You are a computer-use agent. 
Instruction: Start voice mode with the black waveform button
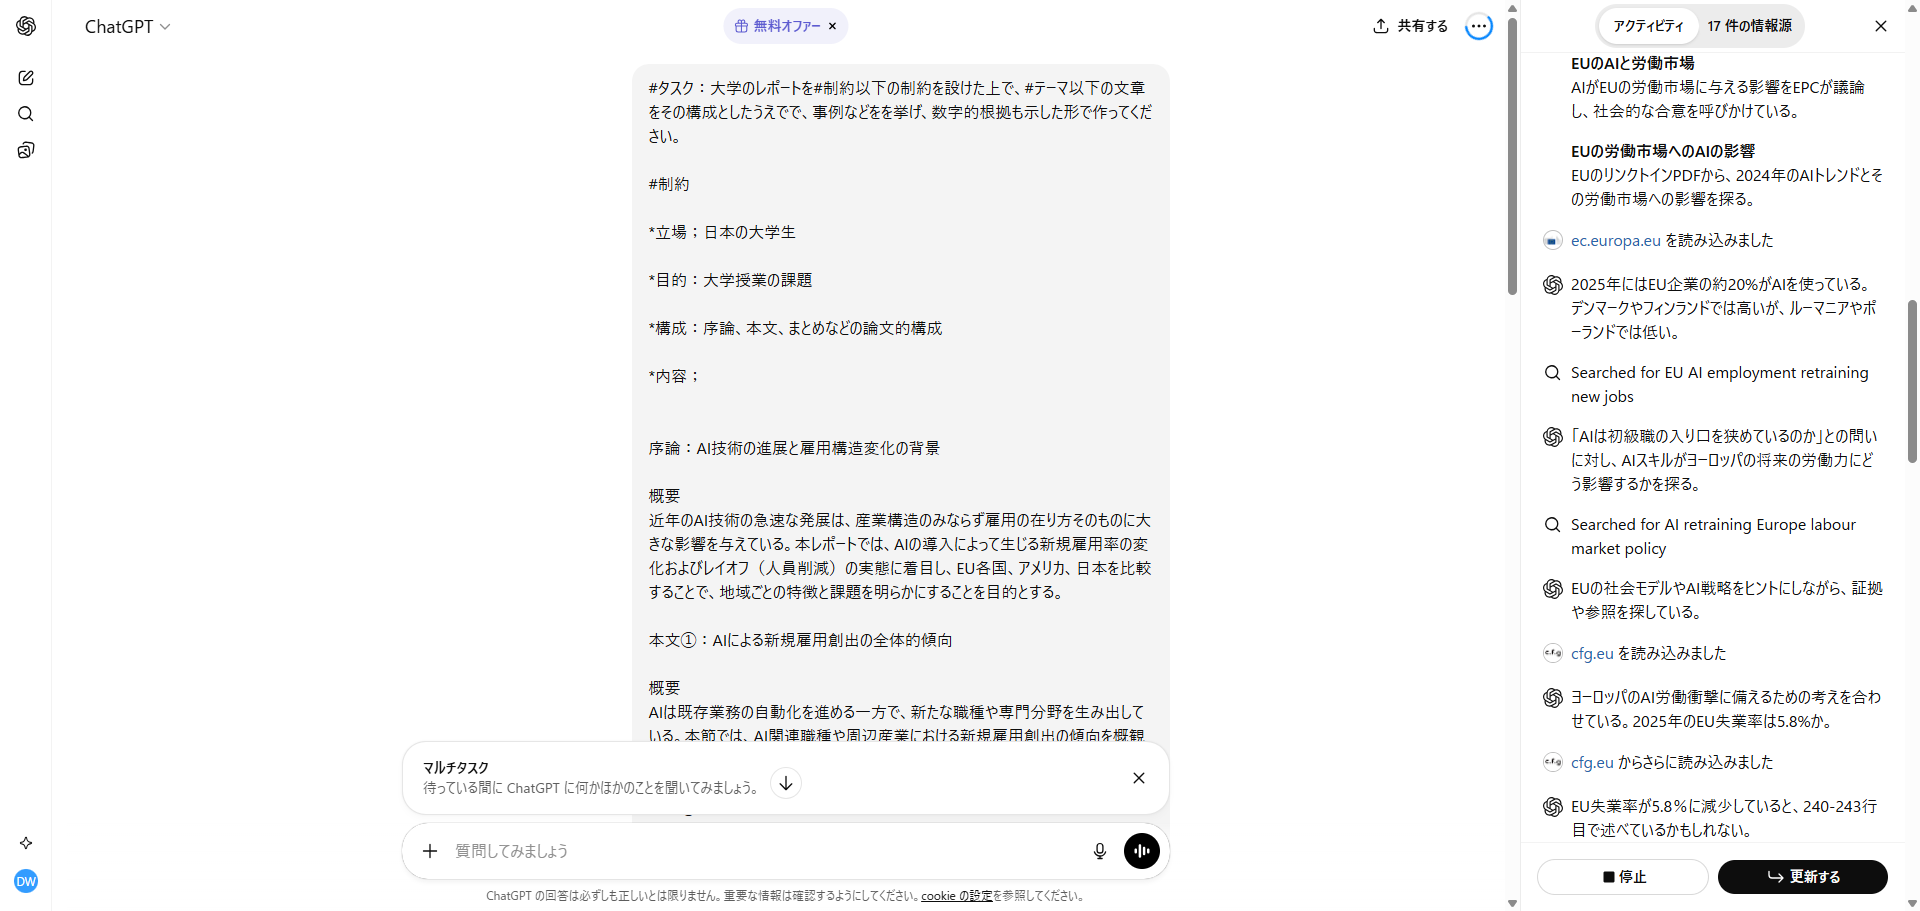[1141, 851]
